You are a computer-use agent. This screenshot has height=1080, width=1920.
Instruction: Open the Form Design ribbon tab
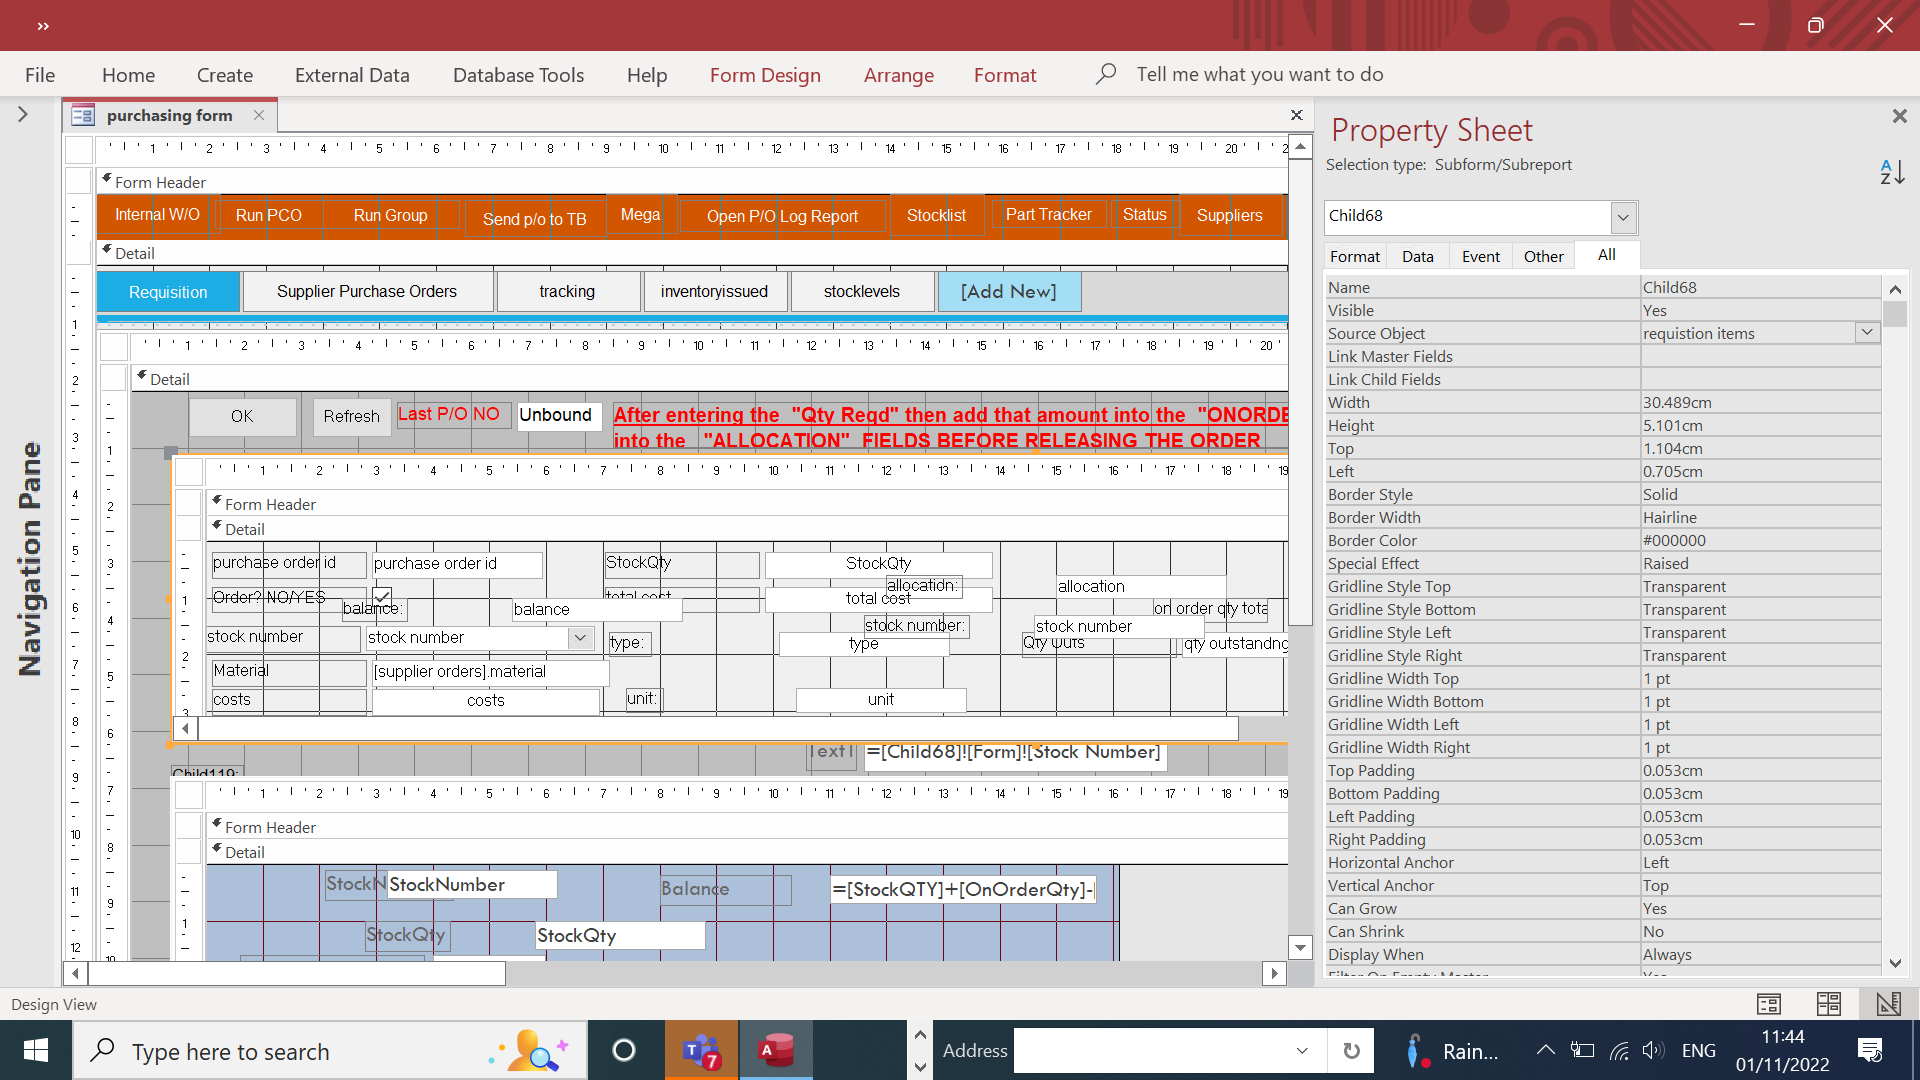(765, 75)
